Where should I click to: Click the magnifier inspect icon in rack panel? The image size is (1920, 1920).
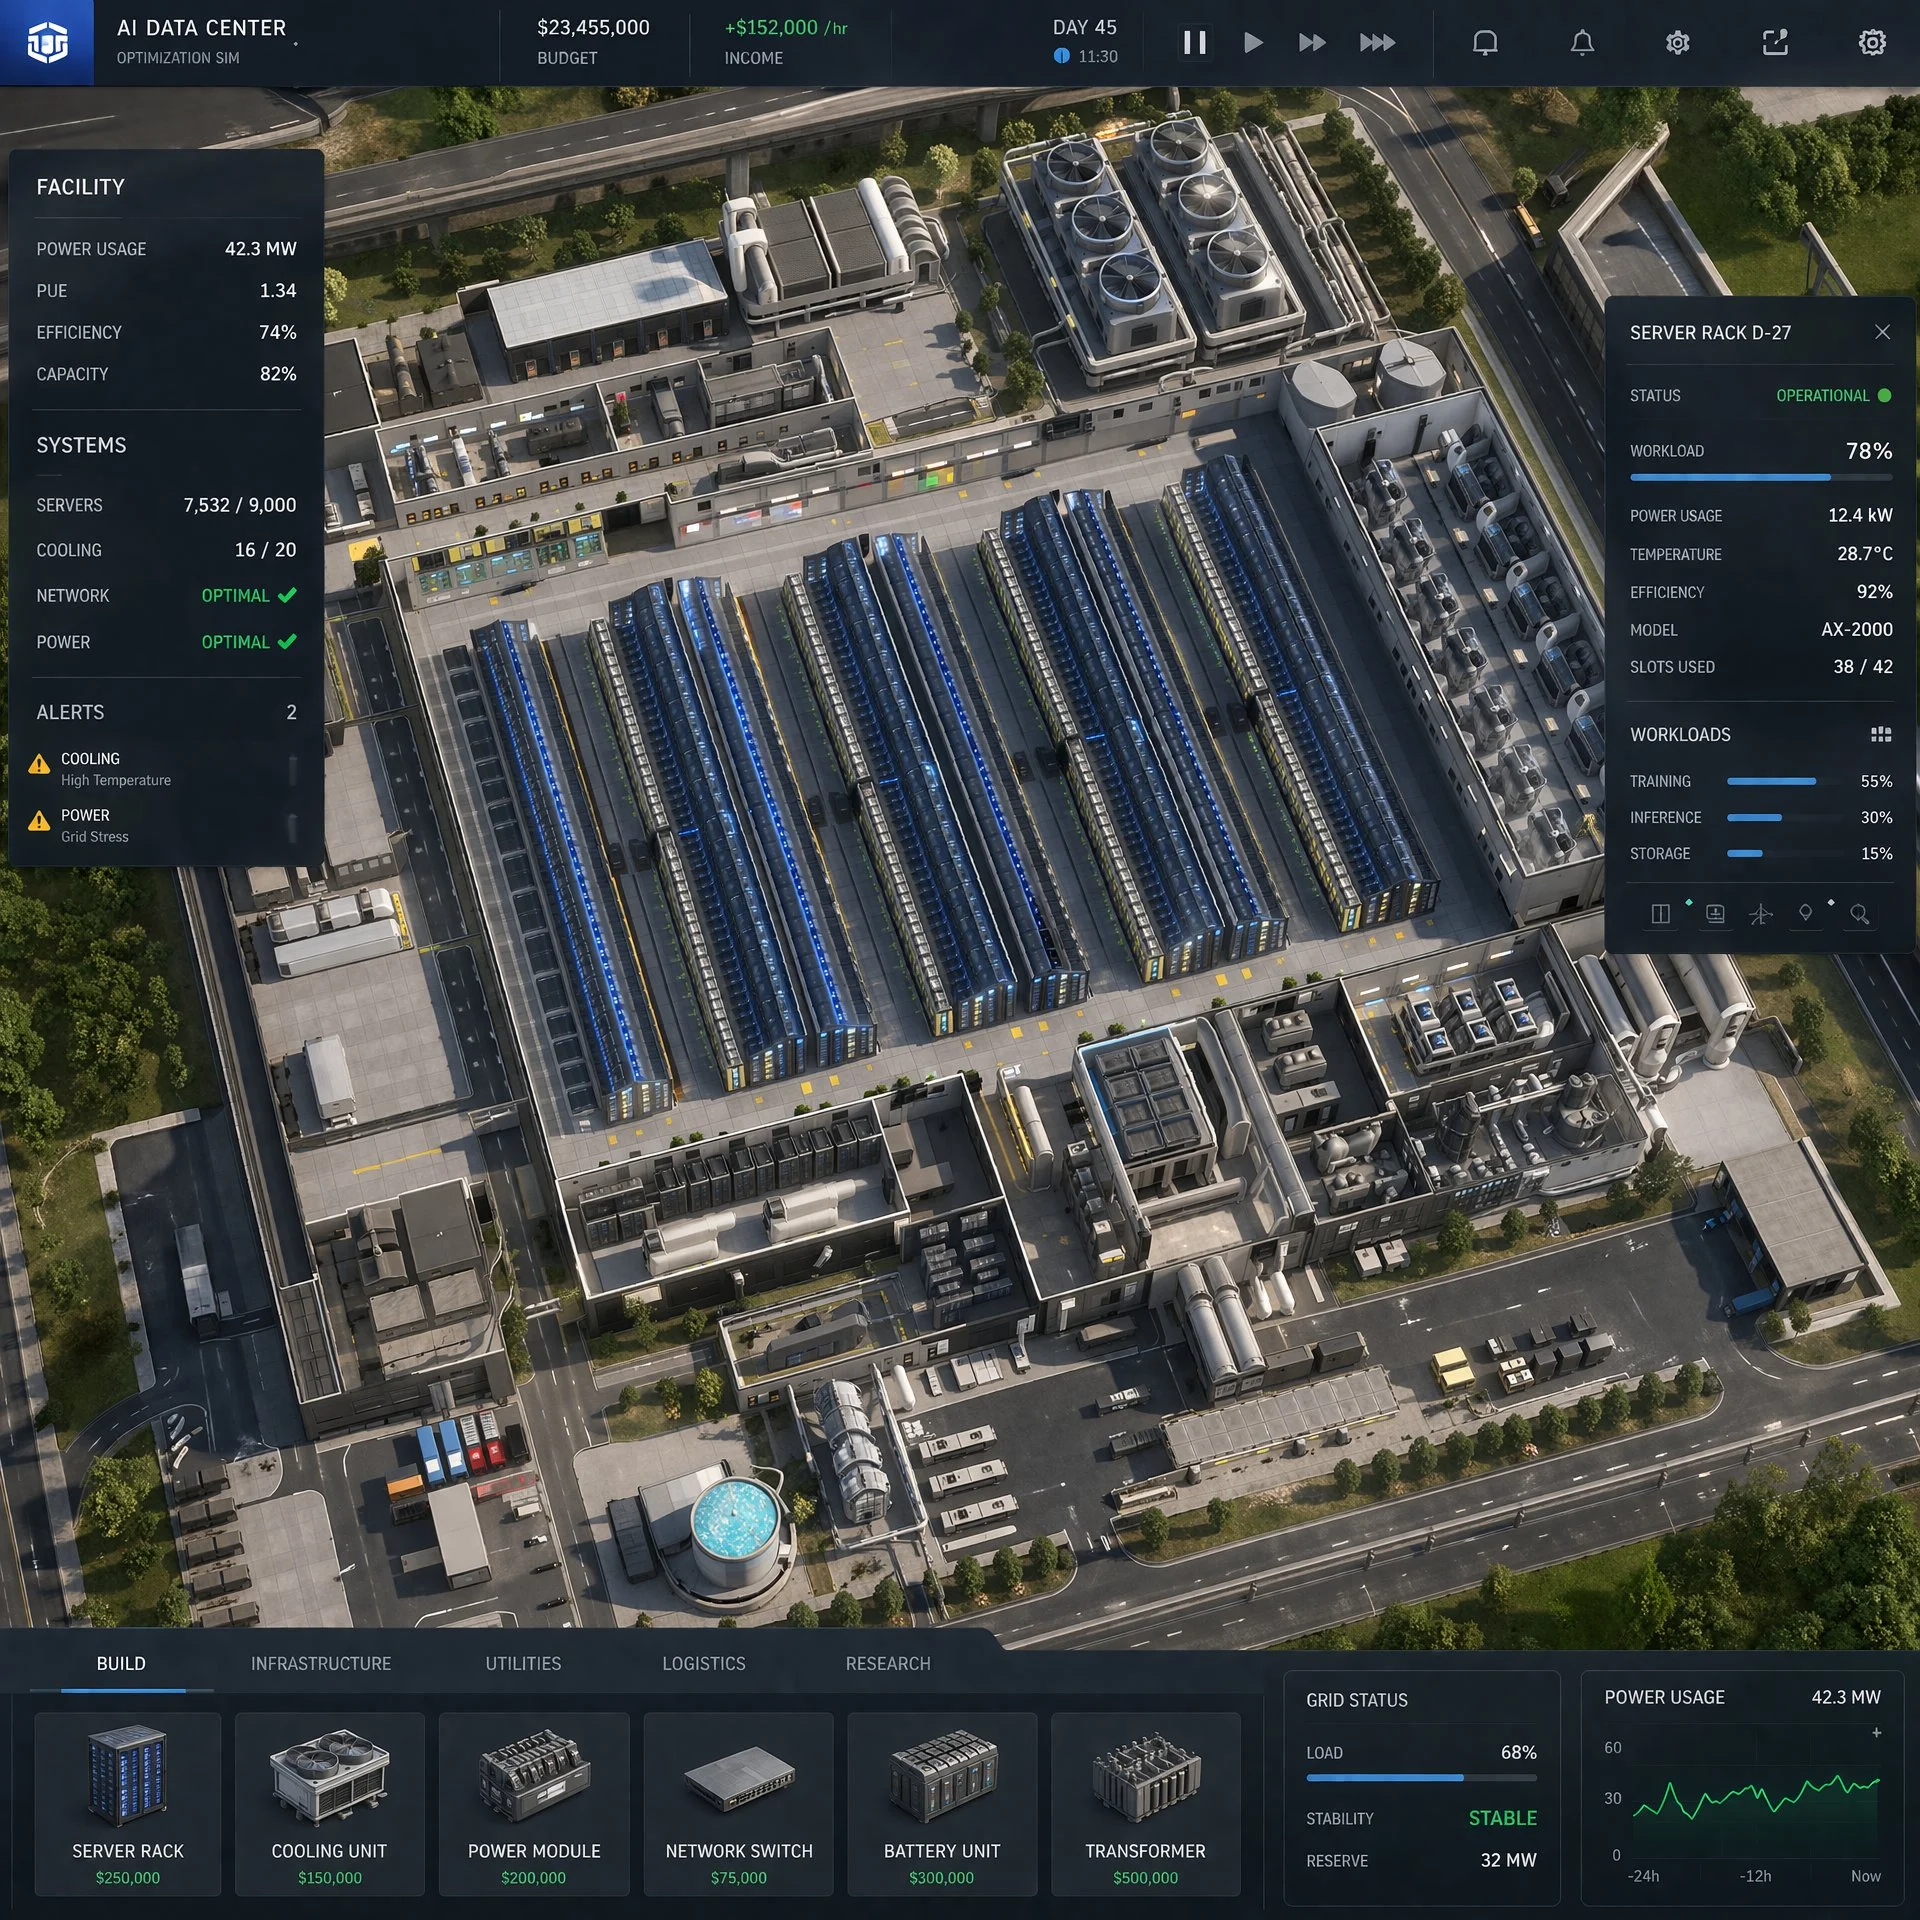pyautogui.click(x=1859, y=914)
